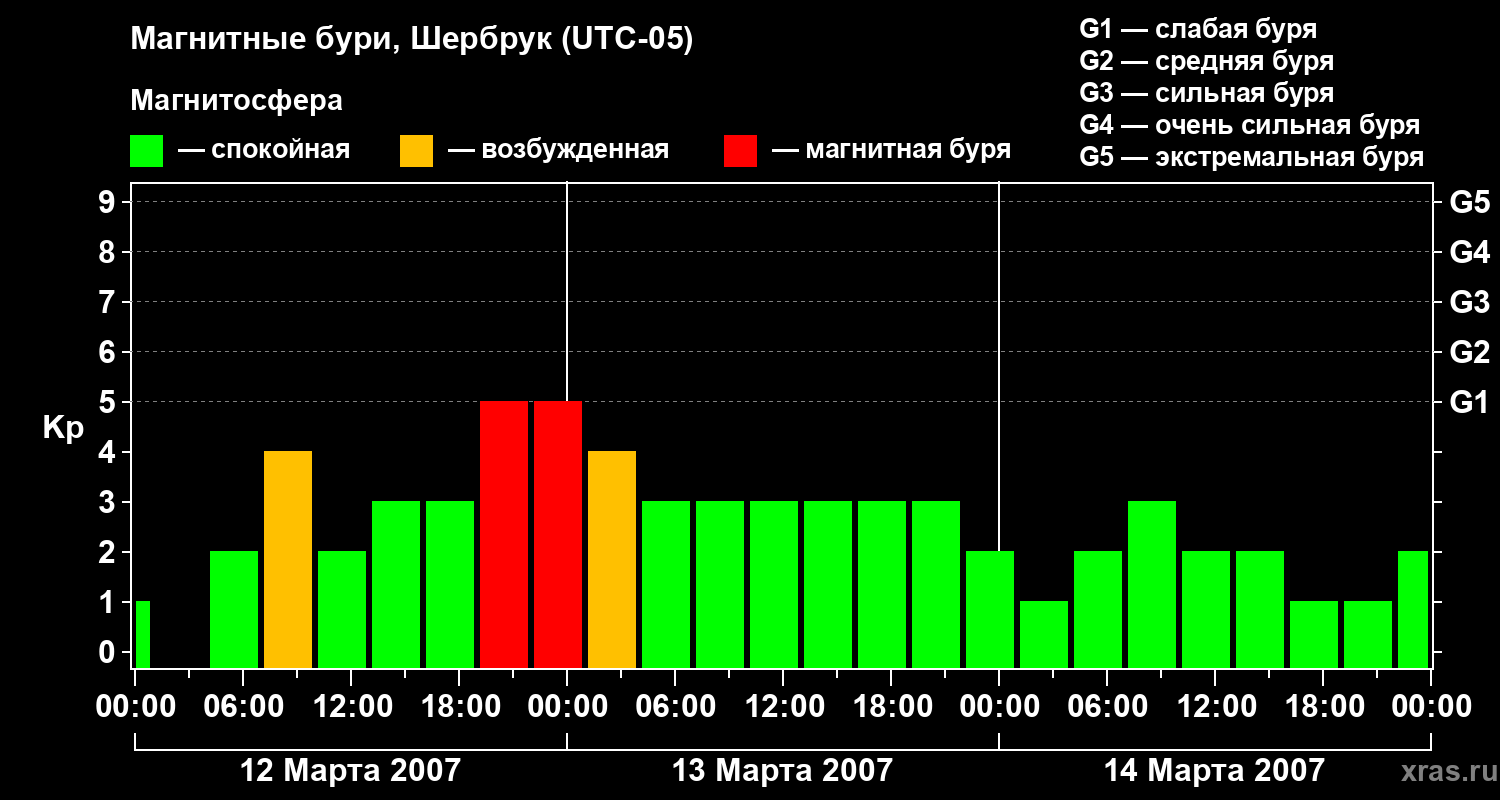This screenshot has height=800, width=1500.
Task: Click the '06:00' tick label for 14 March
Action: coord(1107,706)
